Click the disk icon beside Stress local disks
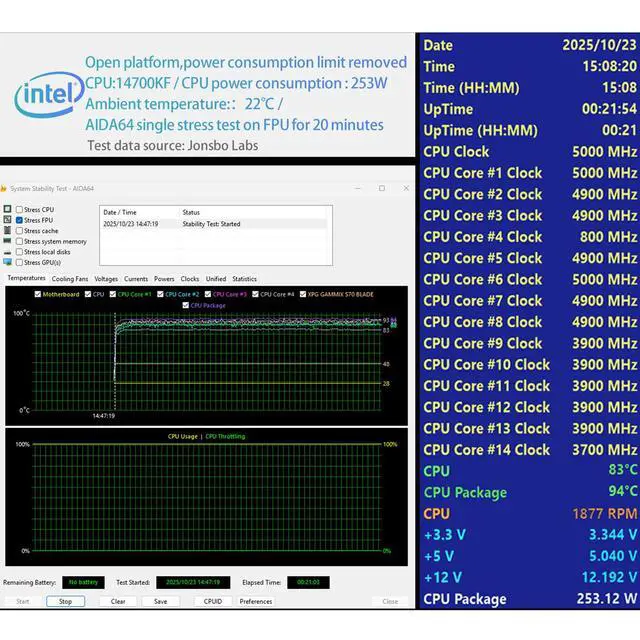The width and height of the screenshot is (640, 640). pyautogui.click(x=7, y=252)
